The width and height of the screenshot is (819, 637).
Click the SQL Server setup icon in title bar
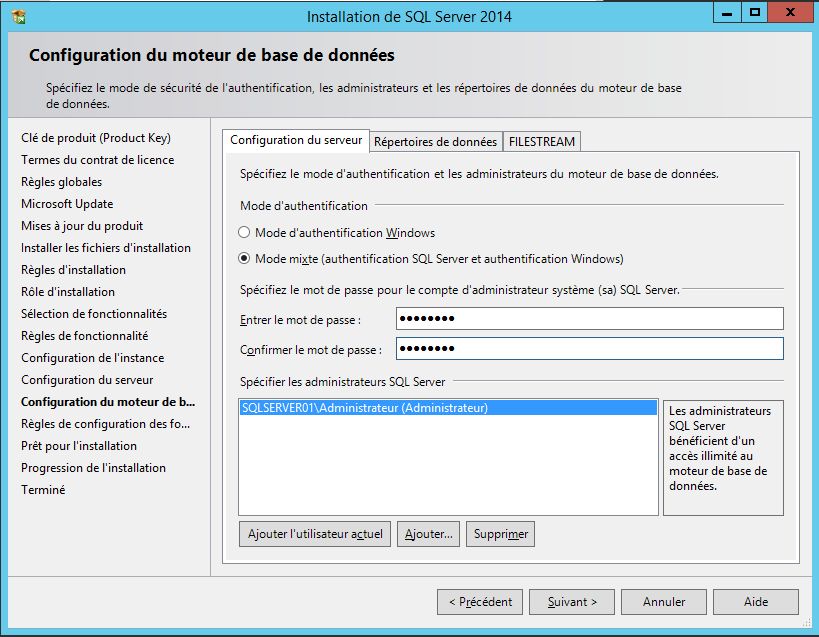point(18,17)
